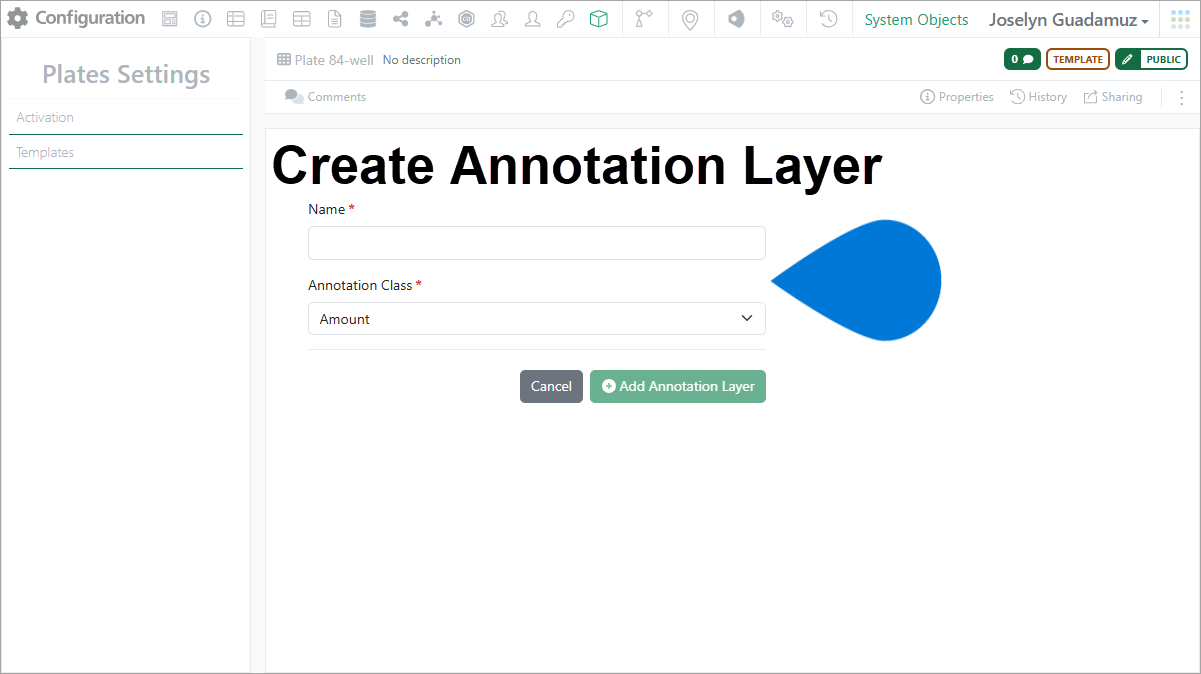Image resolution: width=1201 pixels, height=674 pixels.
Task: Expand the Annotation Class dropdown
Action: tap(536, 319)
